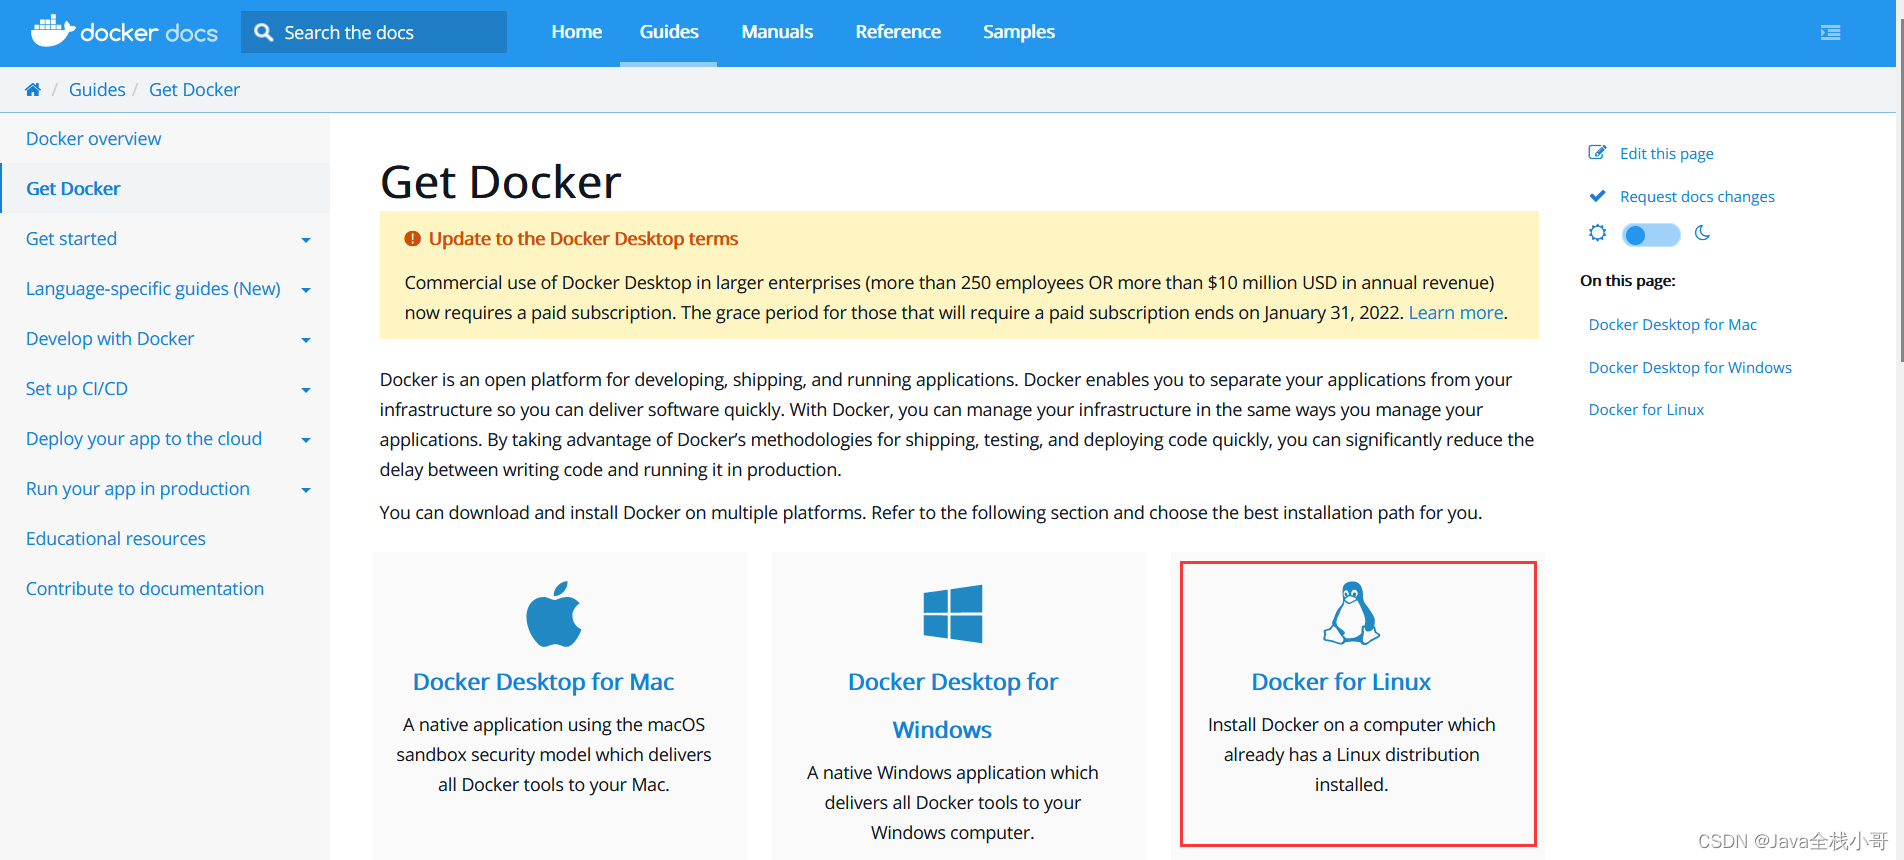Open Guides in the breadcrumb
Screen dimensions: 1904x860
(x=97, y=90)
